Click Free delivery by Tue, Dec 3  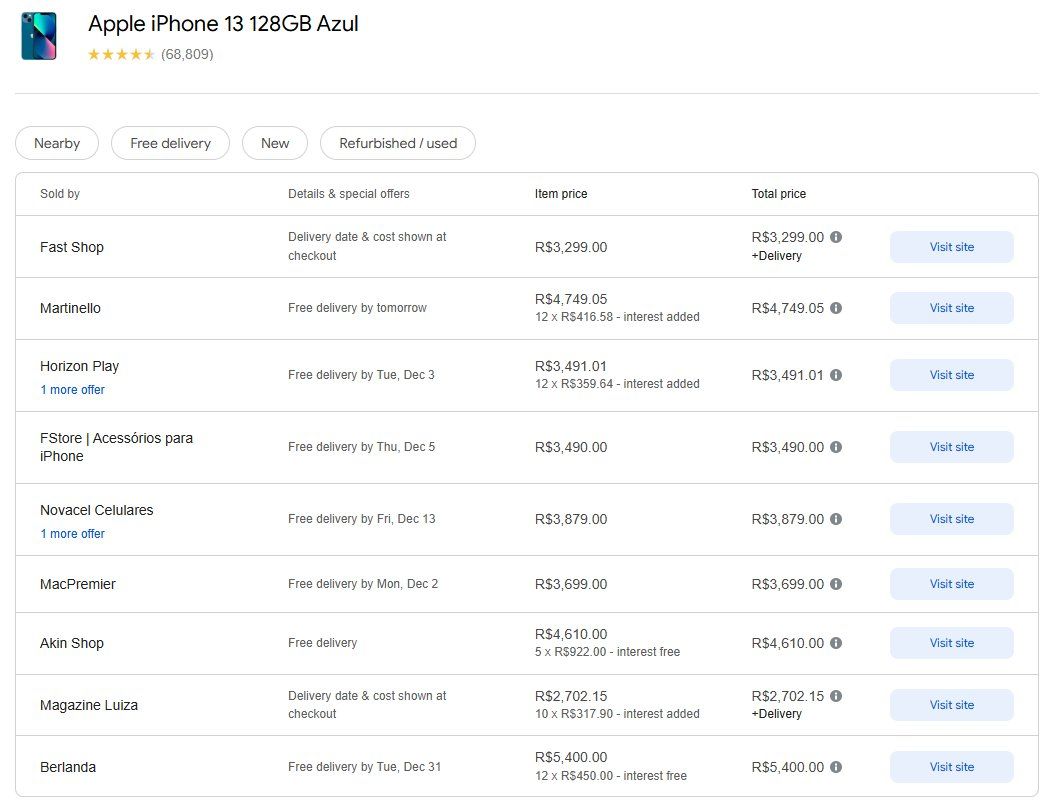361,375
